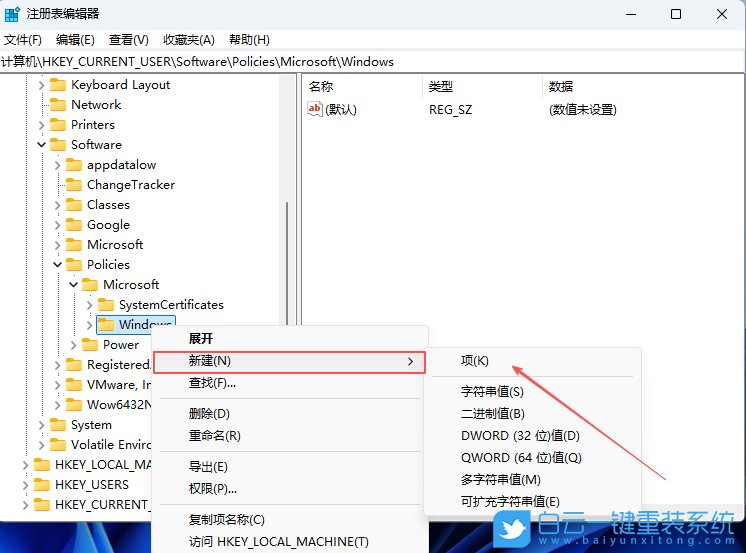Choose 权限(P)... in the context menu
The height and width of the screenshot is (553, 746).
pyautogui.click(x=290, y=489)
